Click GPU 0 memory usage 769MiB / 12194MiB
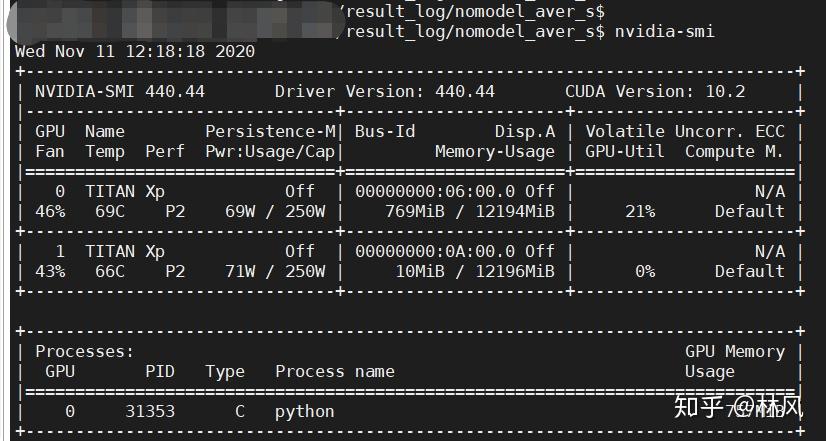The image size is (826, 441). coord(470,211)
